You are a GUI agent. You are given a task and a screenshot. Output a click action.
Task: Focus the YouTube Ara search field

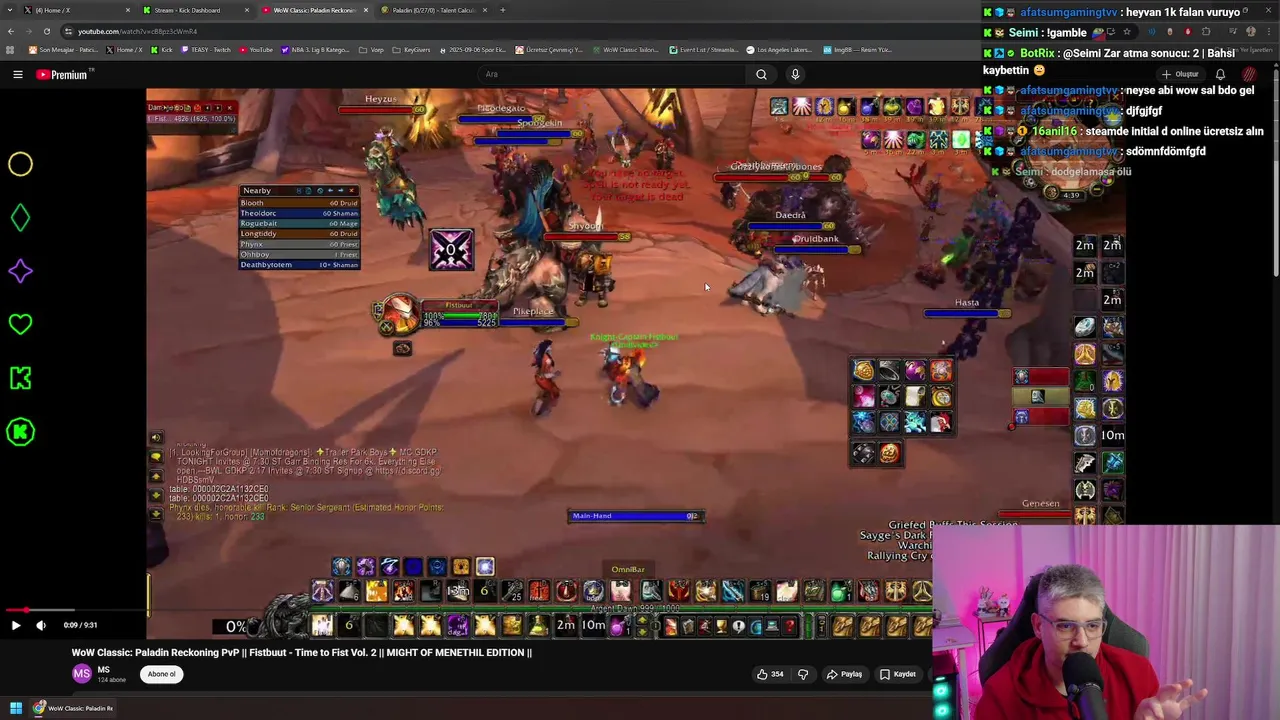[610, 74]
